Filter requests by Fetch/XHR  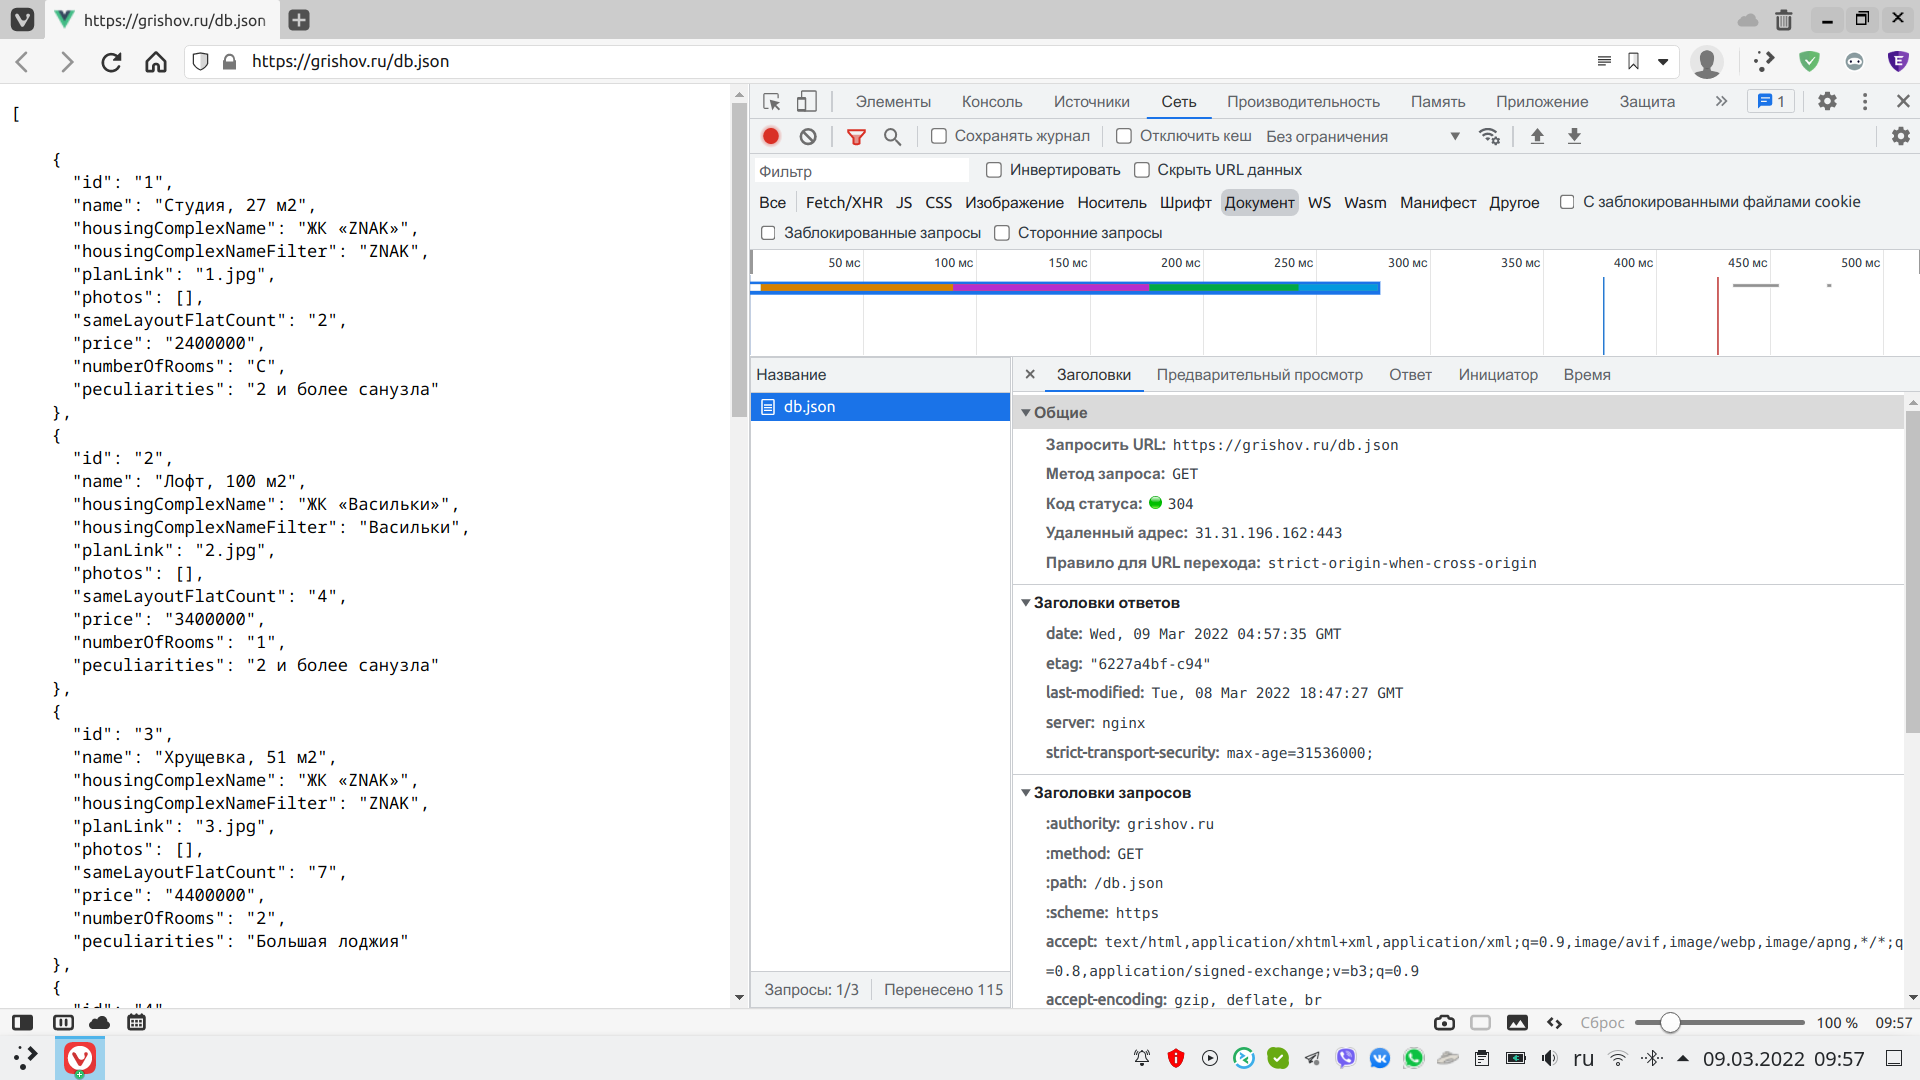pos(844,203)
